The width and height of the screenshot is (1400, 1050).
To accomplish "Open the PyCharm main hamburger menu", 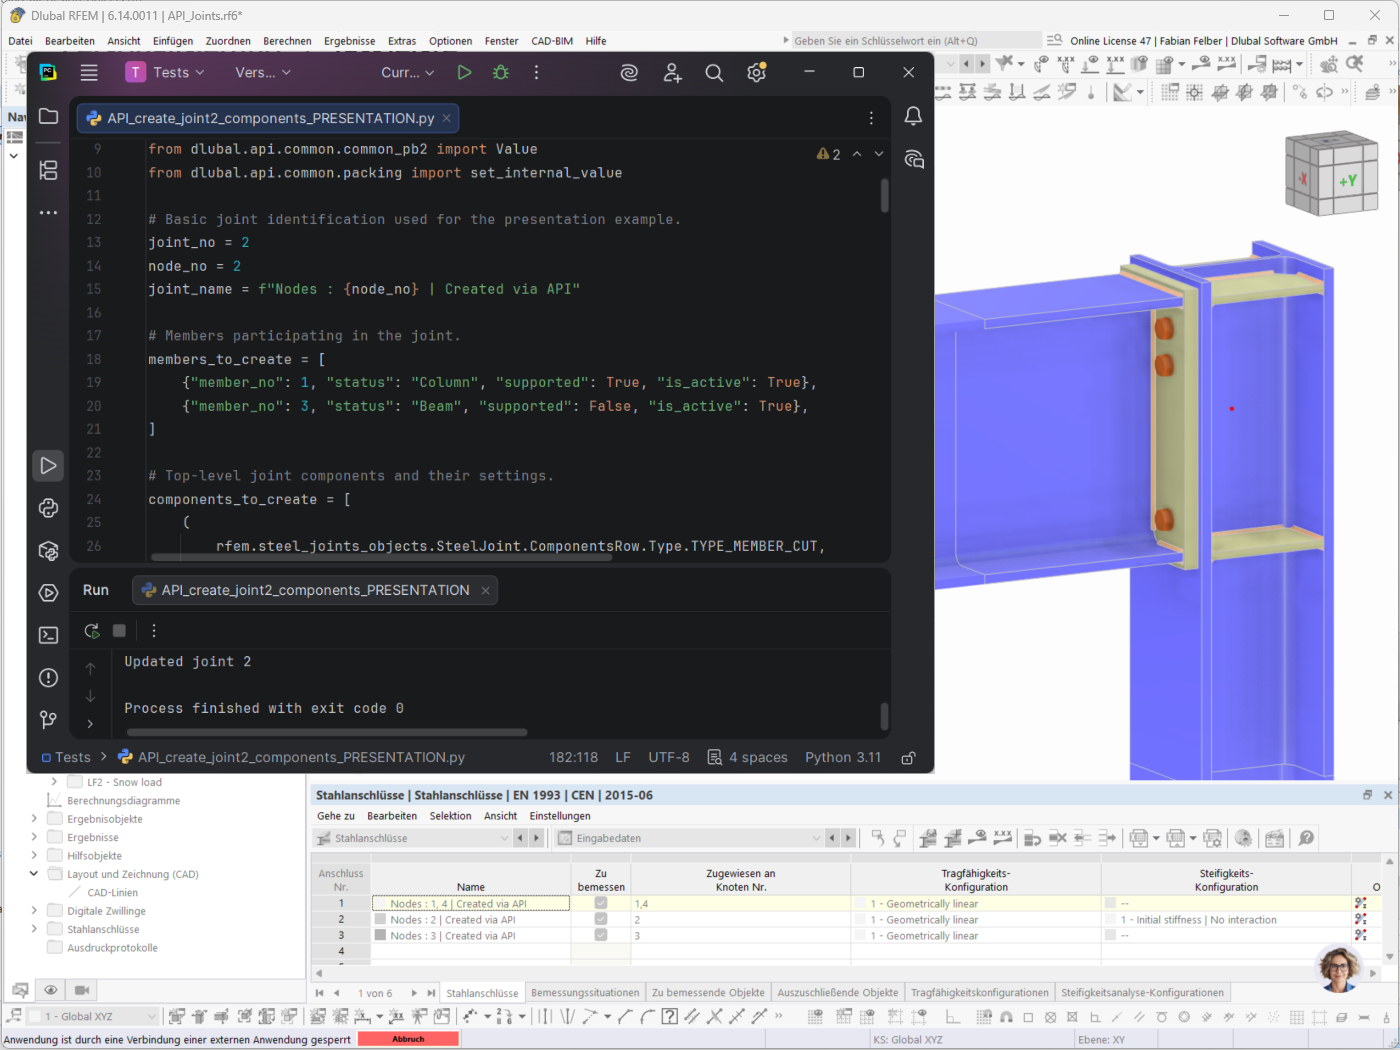I will pos(89,72).
